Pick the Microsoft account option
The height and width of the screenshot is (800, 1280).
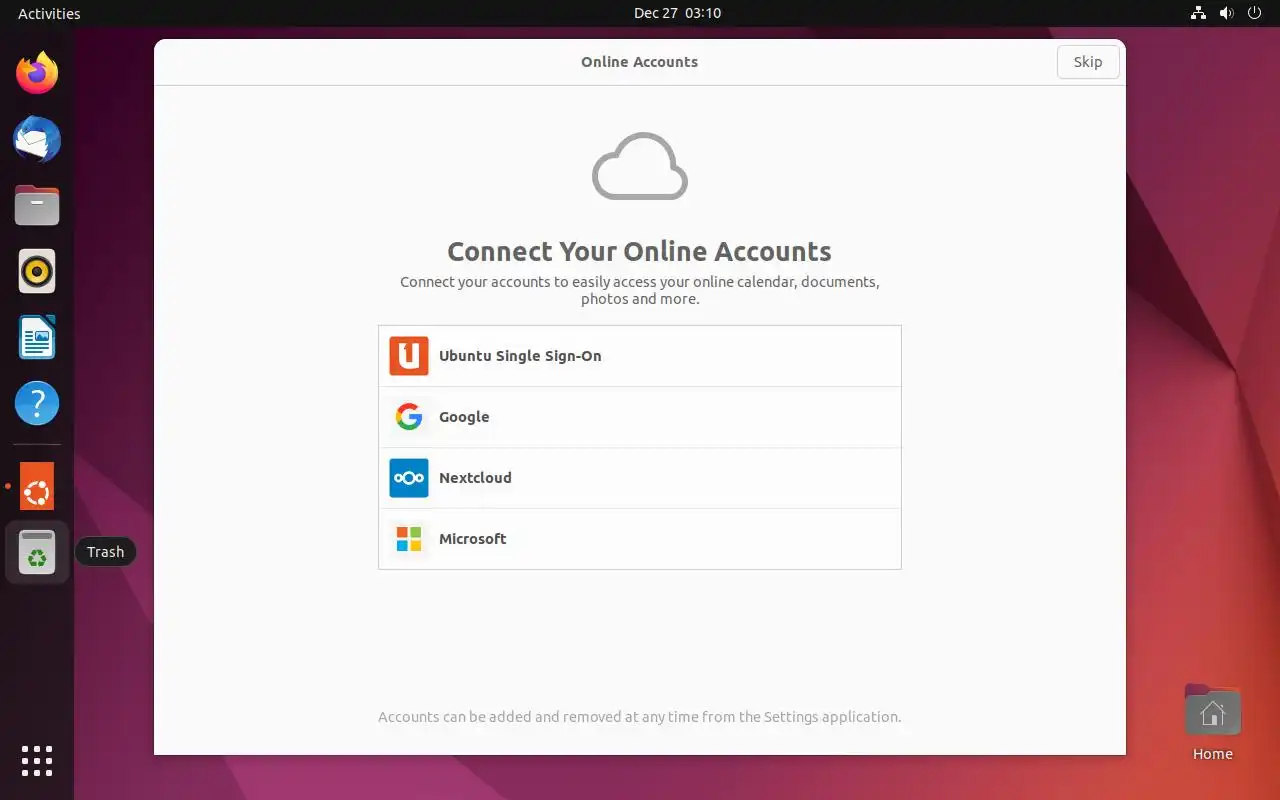tap(640, 539)
